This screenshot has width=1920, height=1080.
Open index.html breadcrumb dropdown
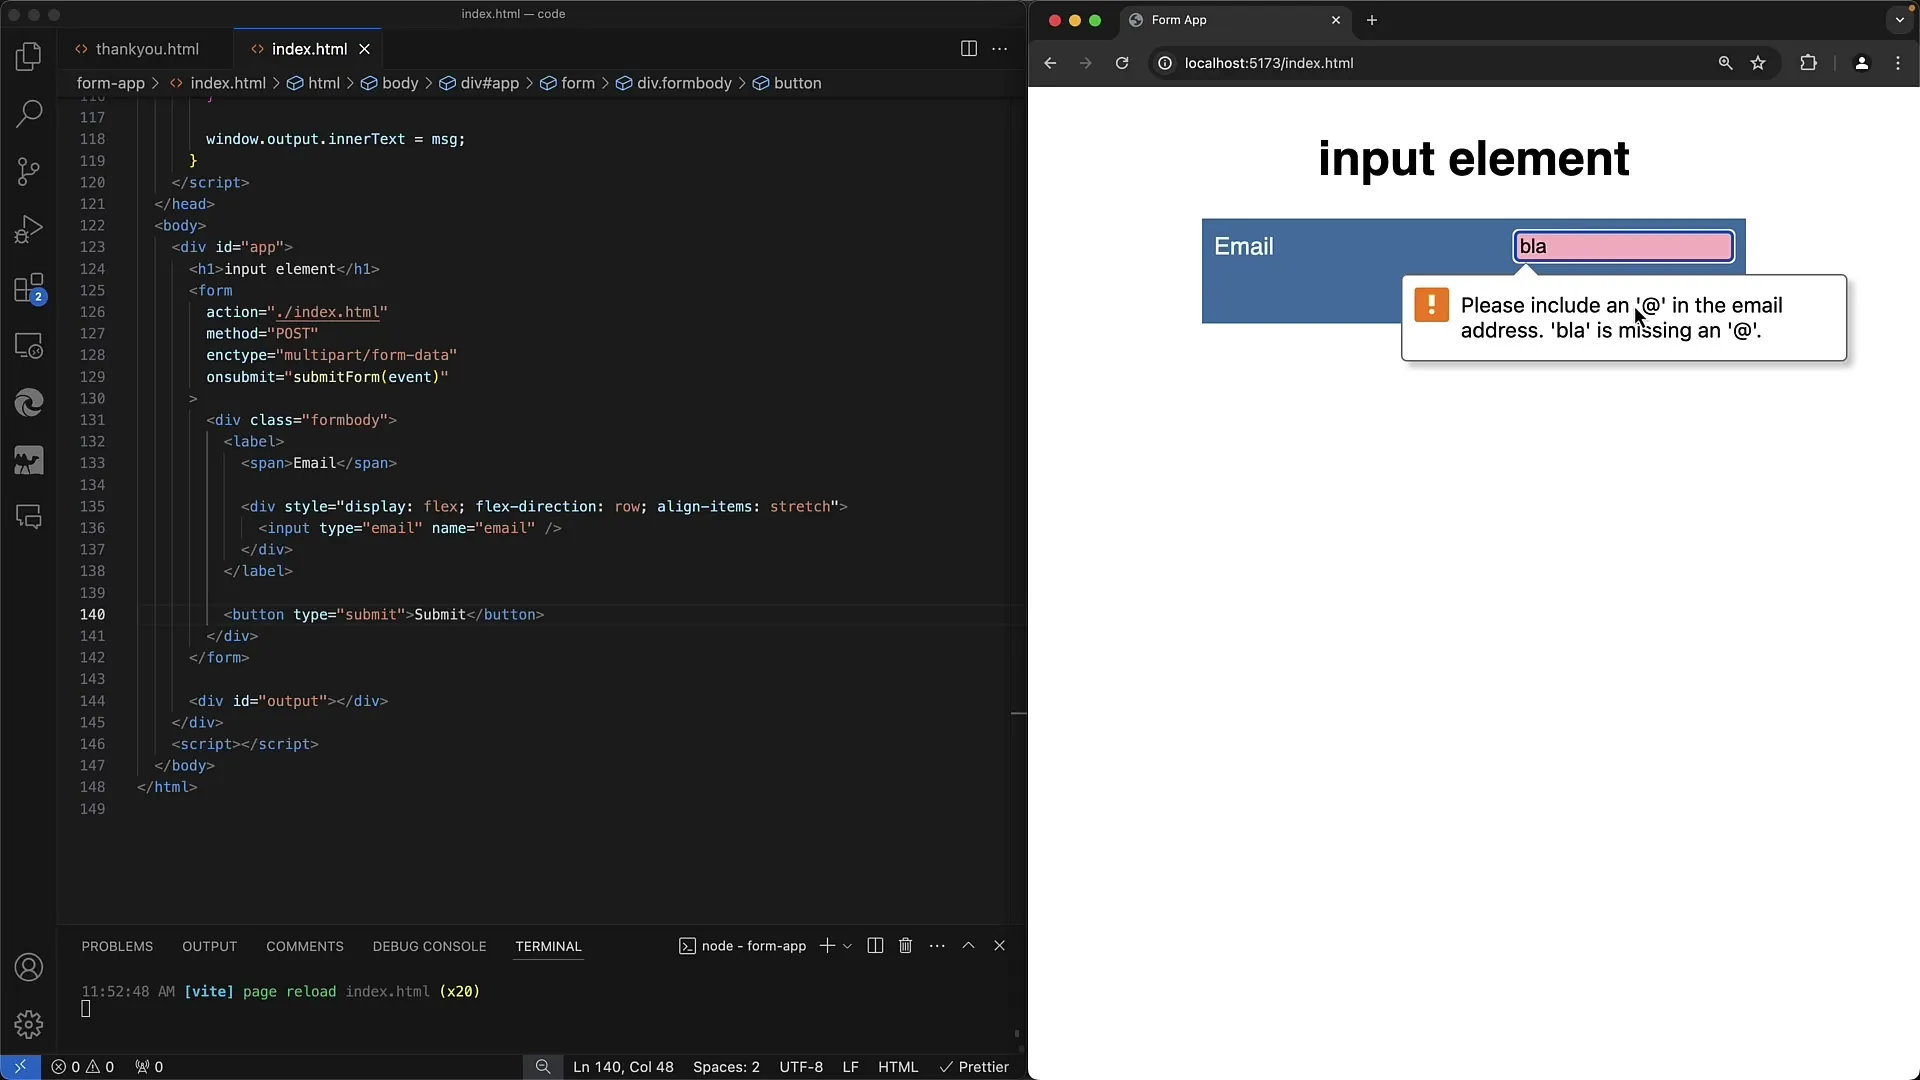228,82
